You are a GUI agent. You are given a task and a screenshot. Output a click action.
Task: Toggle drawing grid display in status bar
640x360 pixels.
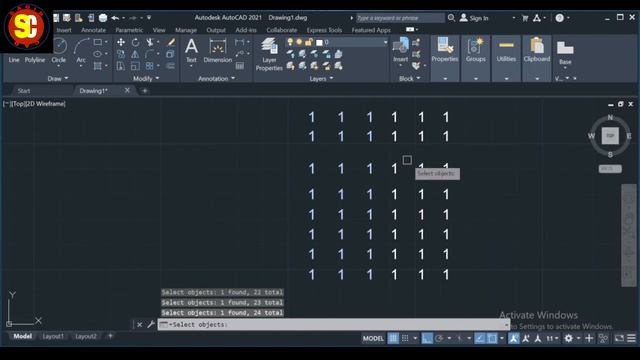pyautogui.click(x=393, y=338)
